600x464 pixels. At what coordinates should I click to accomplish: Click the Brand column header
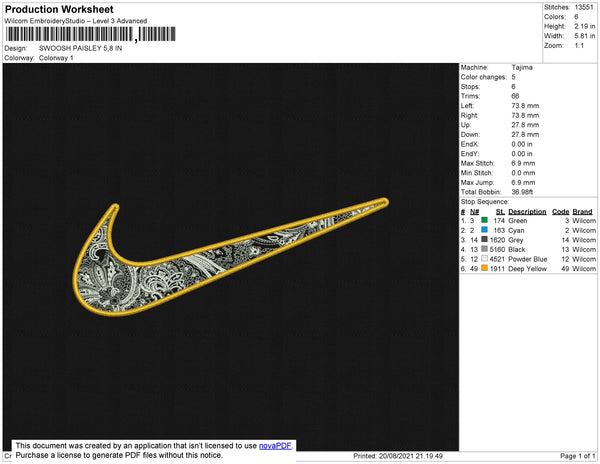click(x=582, y=212)
